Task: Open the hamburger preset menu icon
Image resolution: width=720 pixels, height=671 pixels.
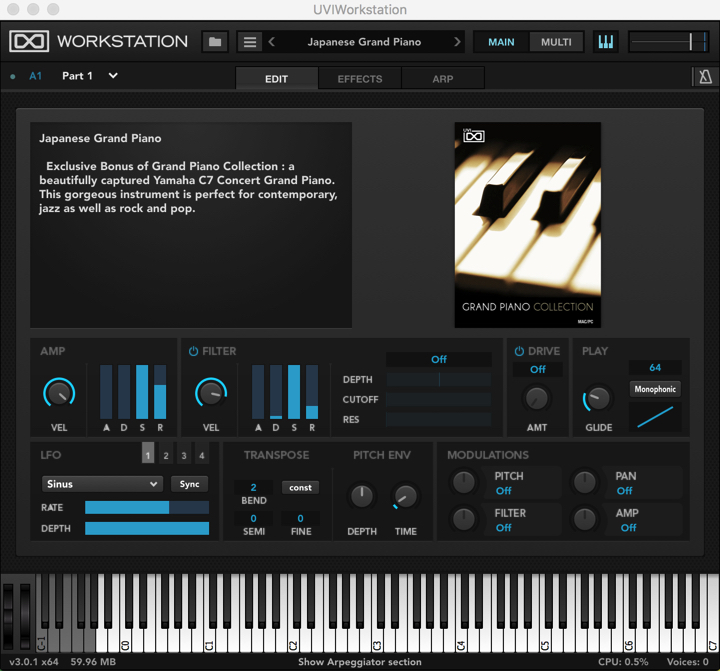Action: (x=250, y=42)
